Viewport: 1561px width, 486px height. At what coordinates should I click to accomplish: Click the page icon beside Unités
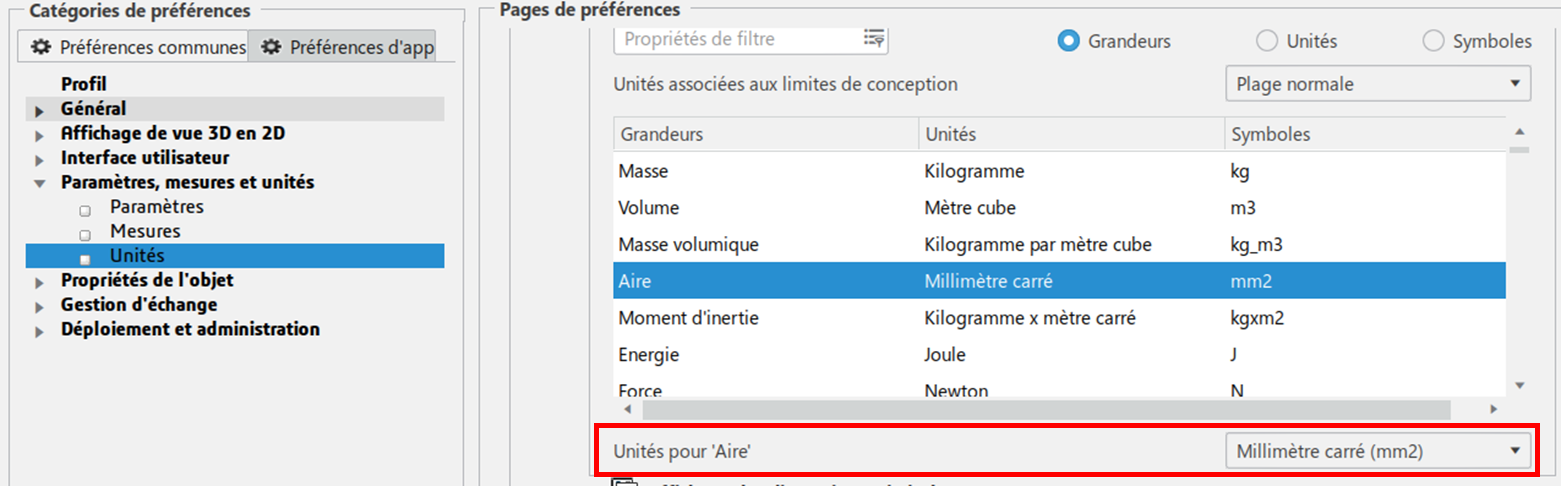pos(85,258)
